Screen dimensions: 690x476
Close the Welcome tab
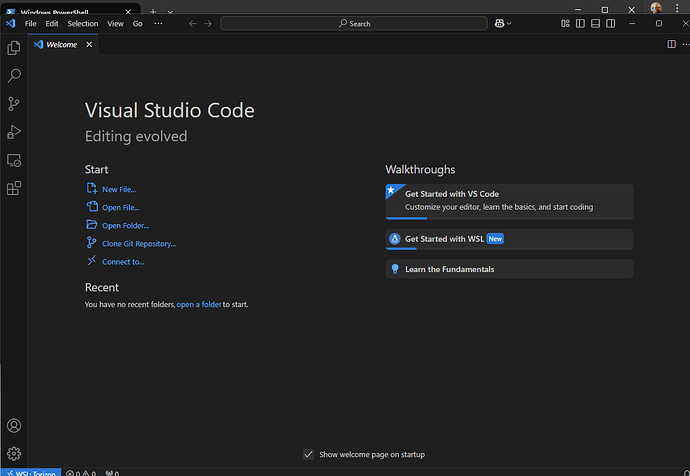(x=89, y=44)
